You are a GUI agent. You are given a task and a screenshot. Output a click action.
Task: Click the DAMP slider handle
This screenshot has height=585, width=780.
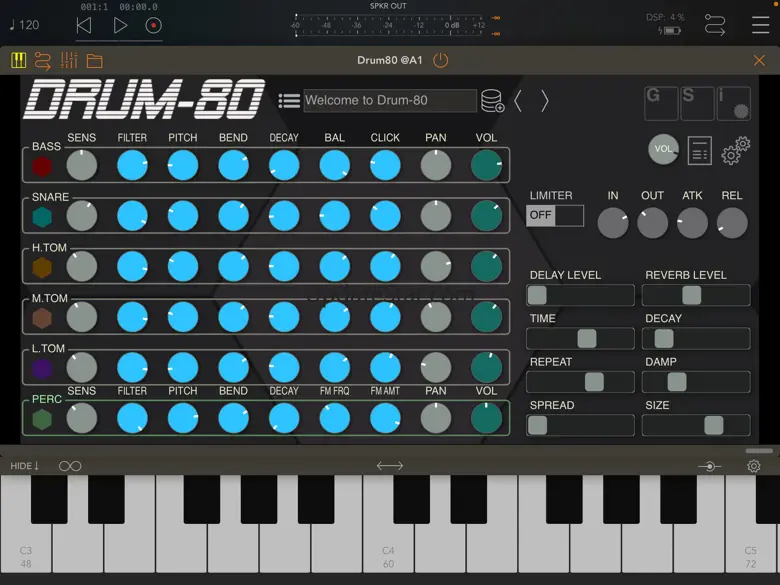[x=677, y=382]
